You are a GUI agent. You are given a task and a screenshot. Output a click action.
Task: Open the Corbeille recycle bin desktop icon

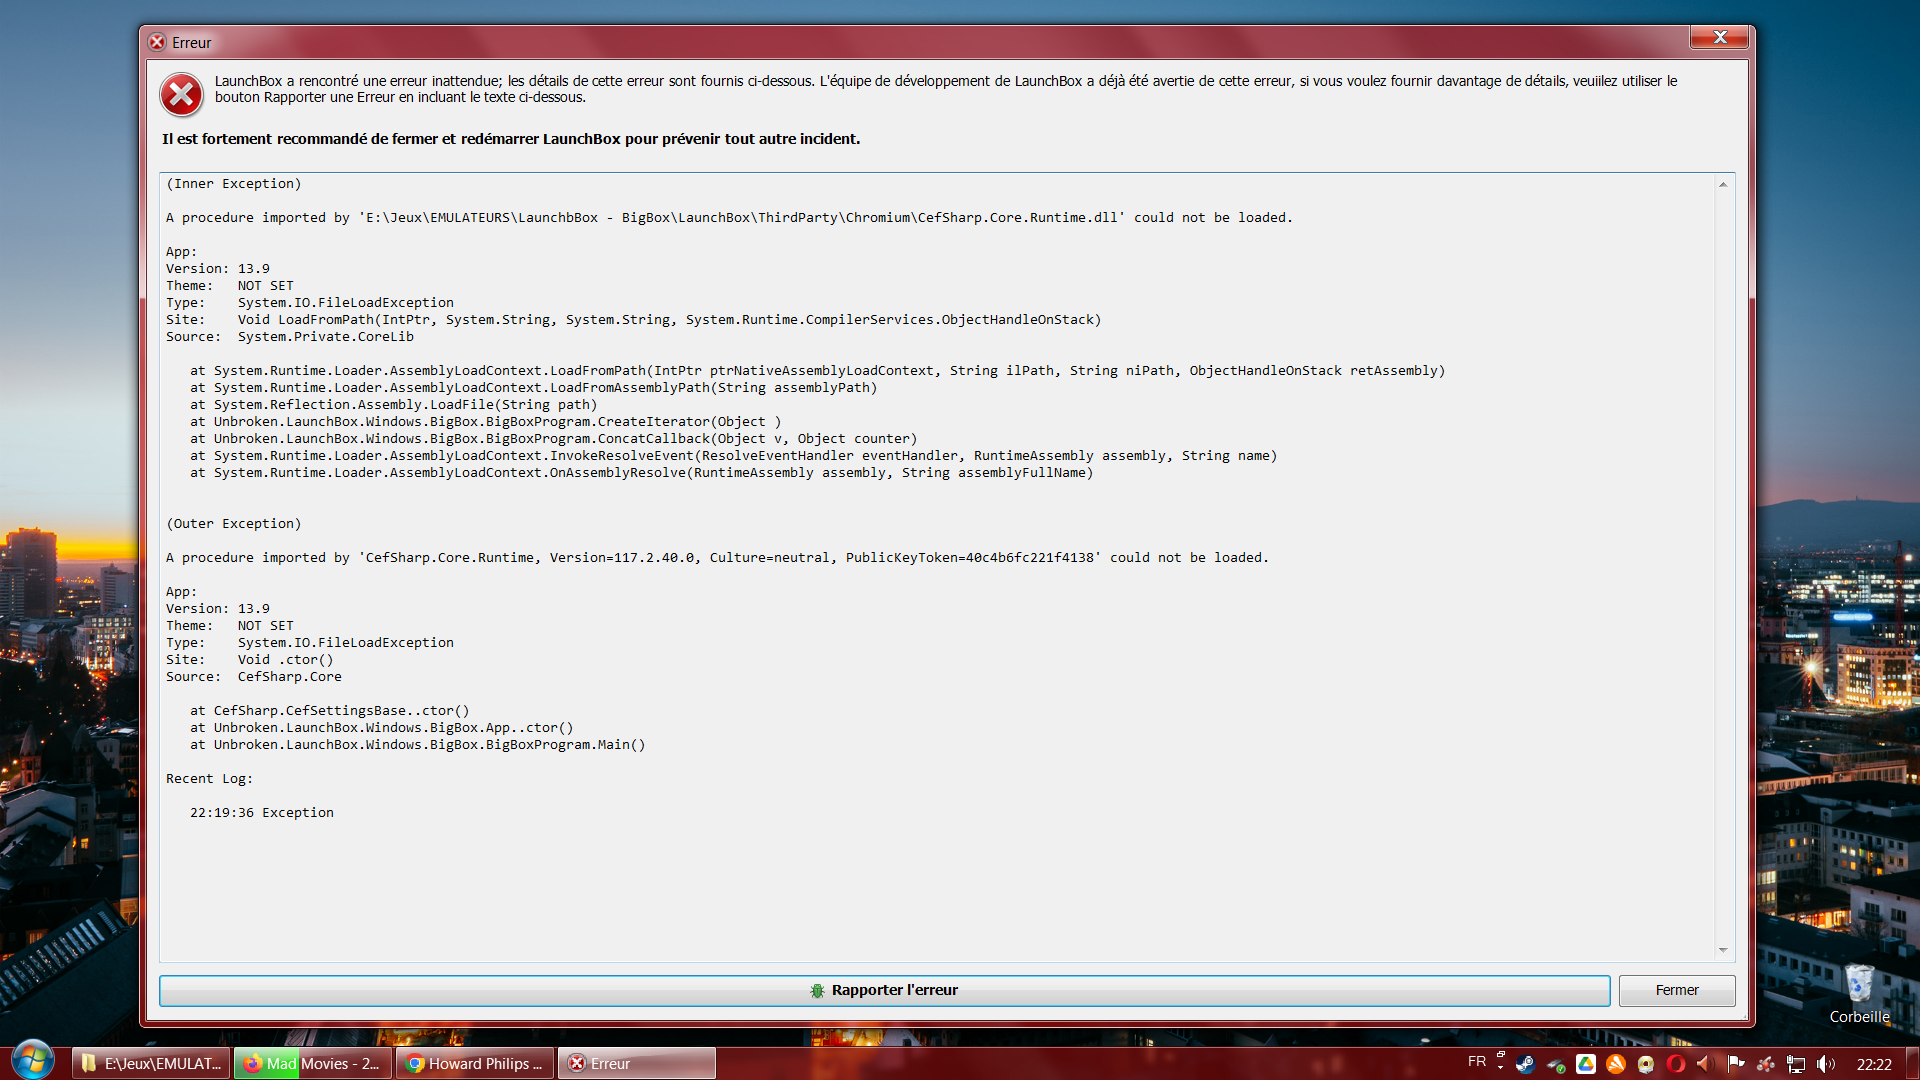pos(1859,993)
